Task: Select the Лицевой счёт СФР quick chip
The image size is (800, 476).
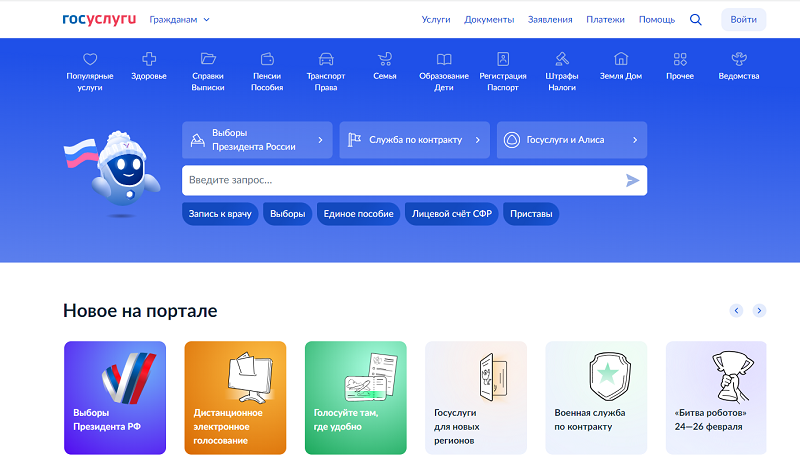Action: 452,214
